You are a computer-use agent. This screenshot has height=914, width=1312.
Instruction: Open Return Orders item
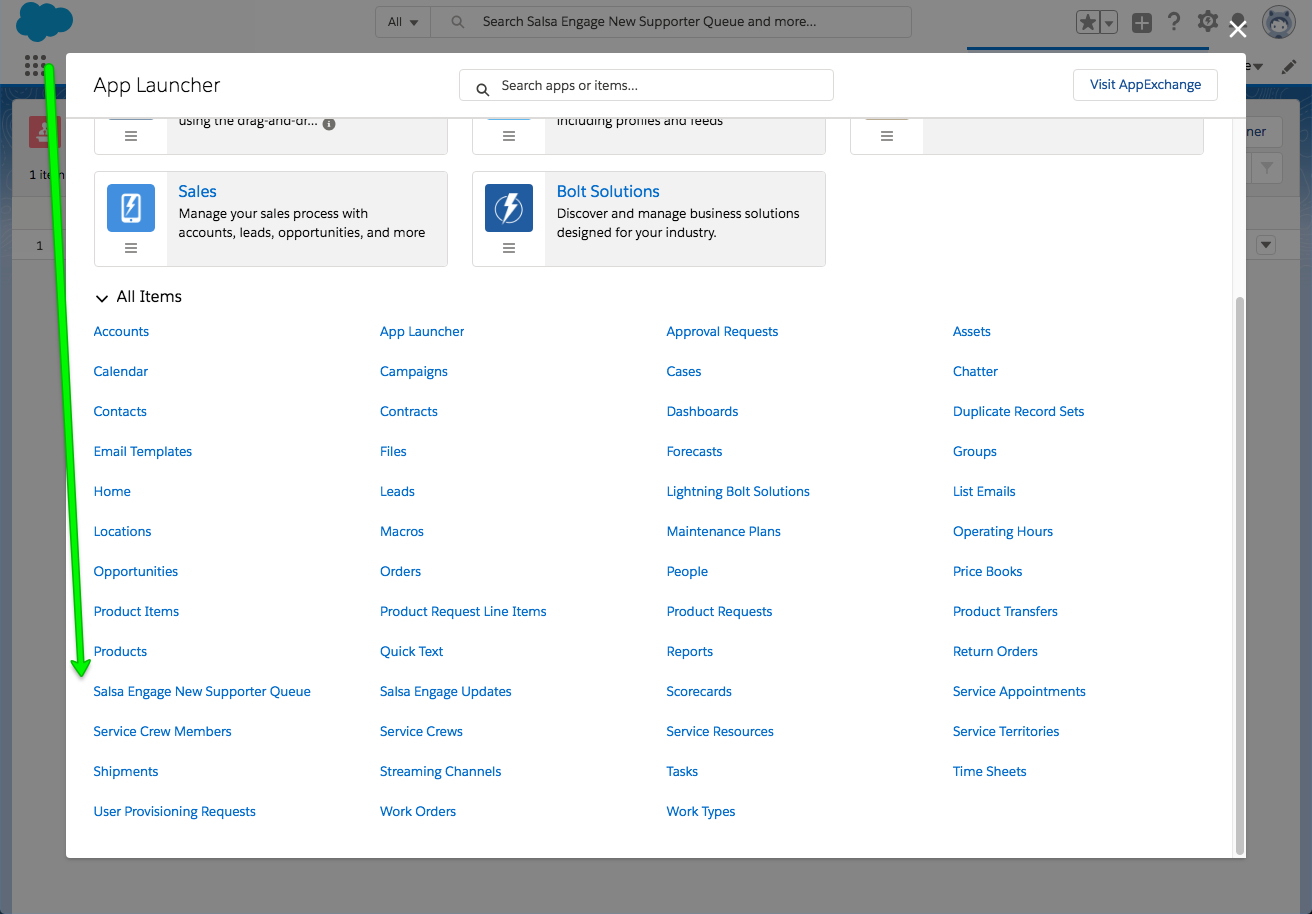(995, 651)
